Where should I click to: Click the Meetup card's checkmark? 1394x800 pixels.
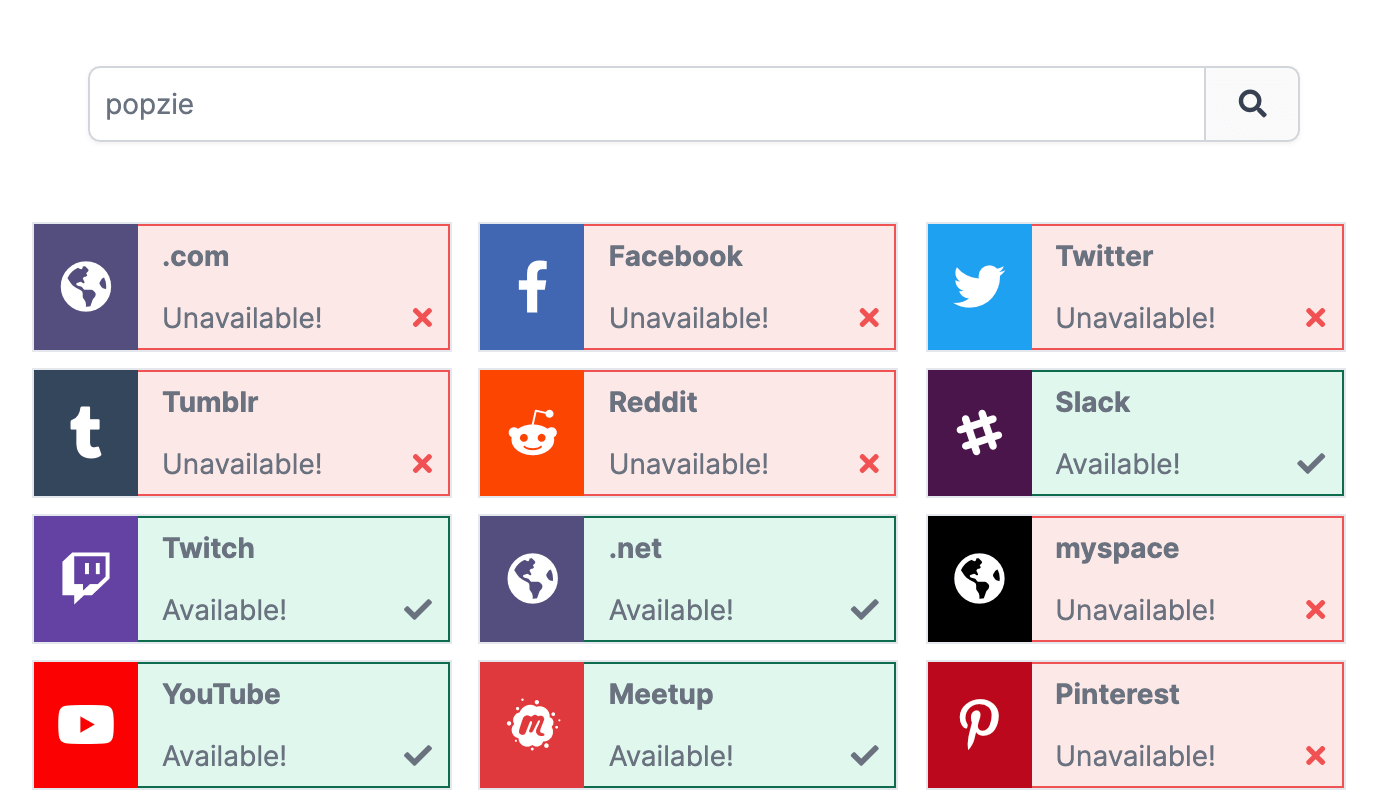[x=864, y=755]
